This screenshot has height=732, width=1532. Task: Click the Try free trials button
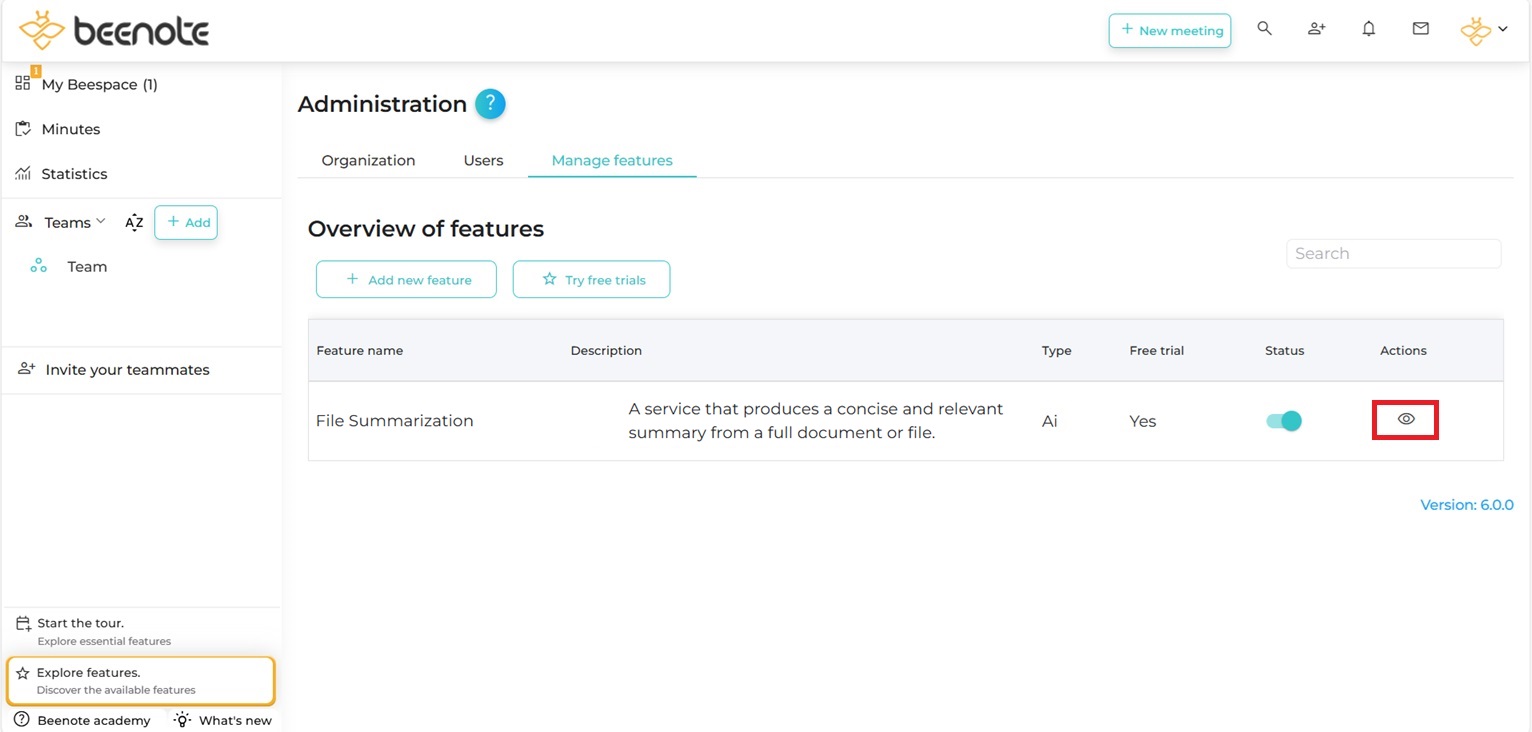pos(591,280)
